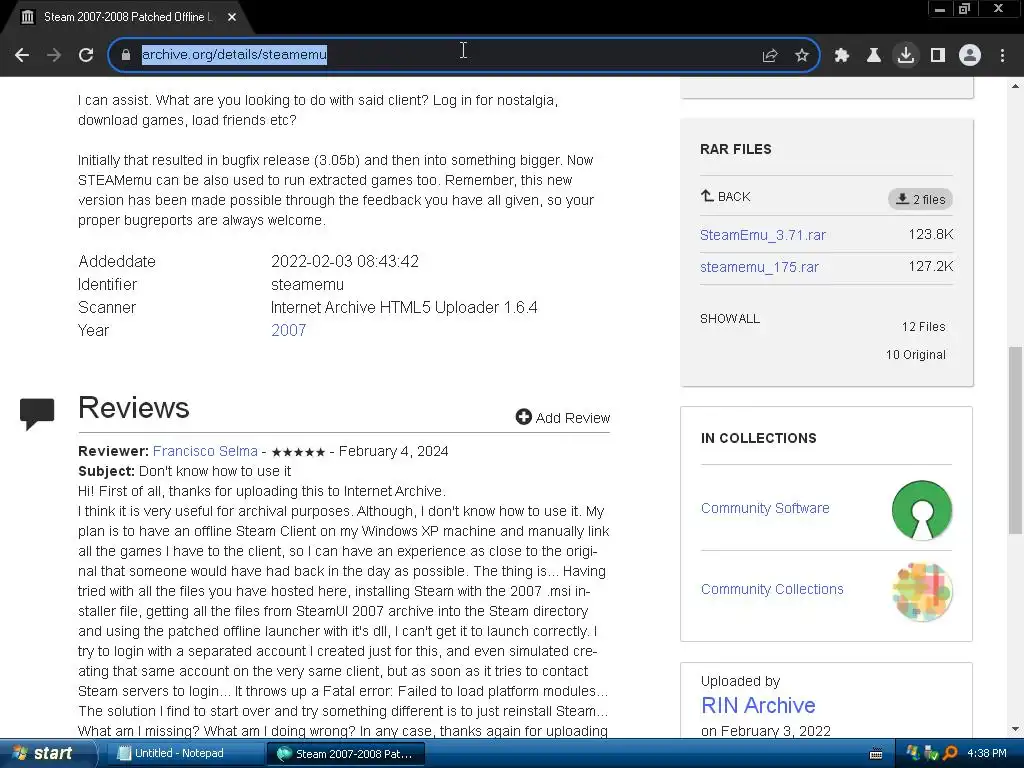The image size is (1024, 768).
Task: Open Community Software collection
Action: (x=765, y=508)
